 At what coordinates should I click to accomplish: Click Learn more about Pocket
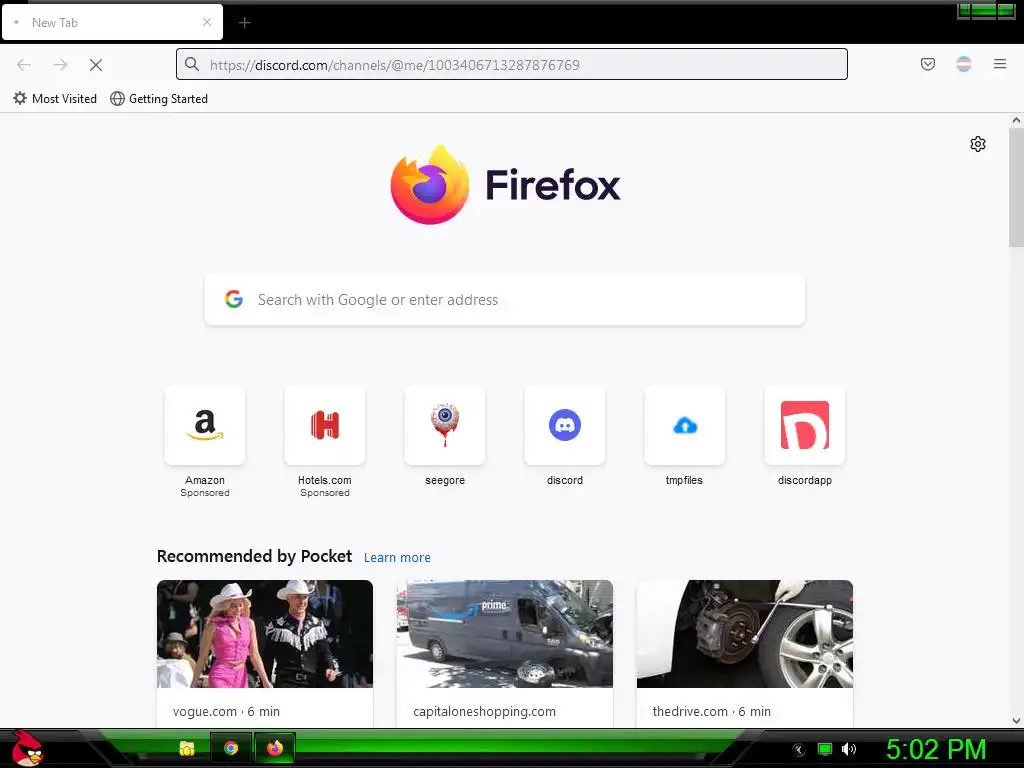coord(397,558)
